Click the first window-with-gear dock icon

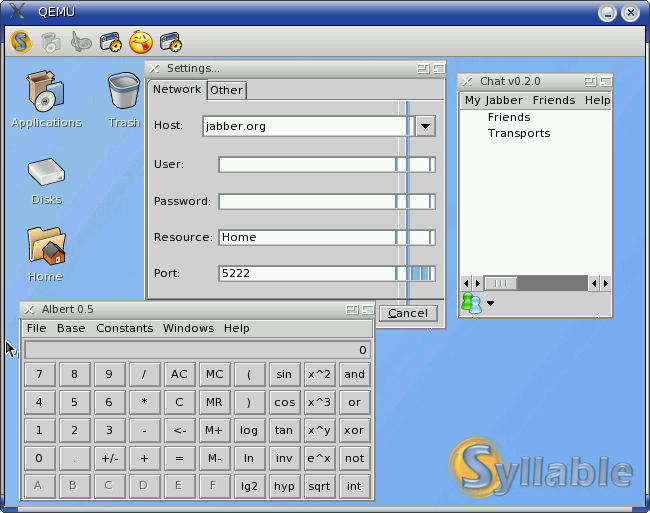point(111,42)
